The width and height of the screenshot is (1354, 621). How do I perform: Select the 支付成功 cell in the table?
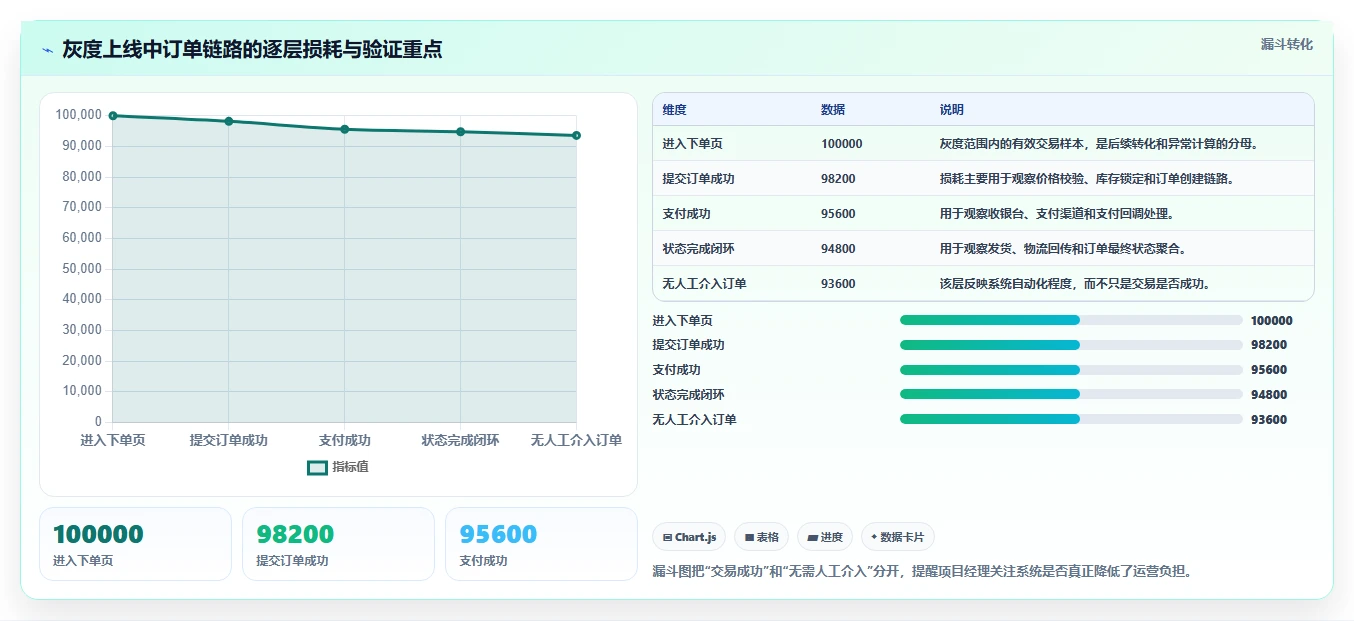[686, 214]
